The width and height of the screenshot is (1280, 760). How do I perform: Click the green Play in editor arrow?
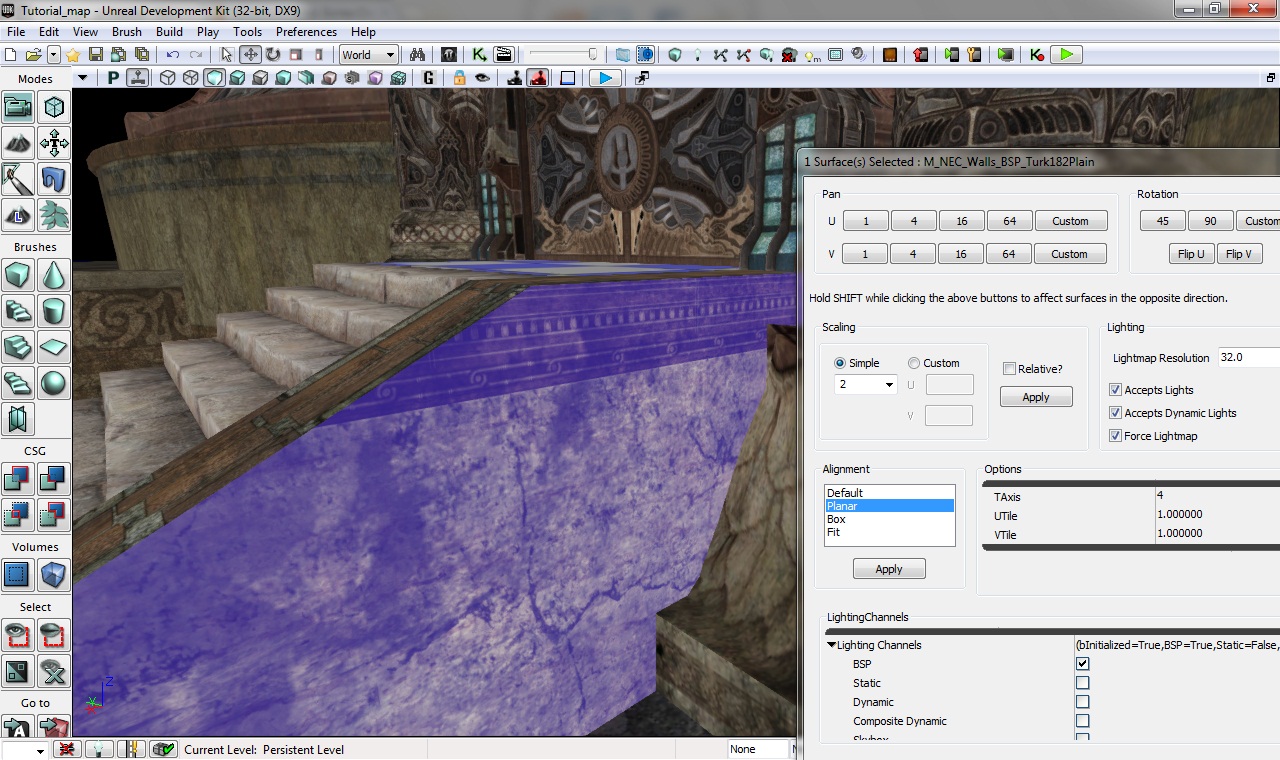1066,55
